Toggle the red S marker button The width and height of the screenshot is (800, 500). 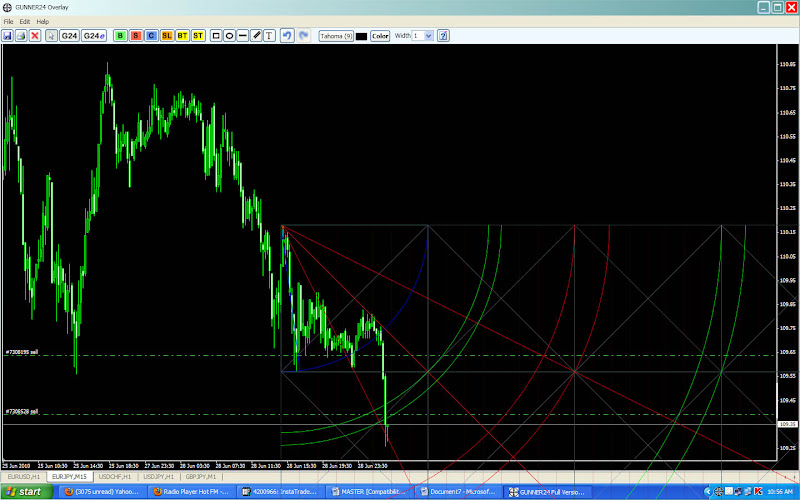click(136, 36)
